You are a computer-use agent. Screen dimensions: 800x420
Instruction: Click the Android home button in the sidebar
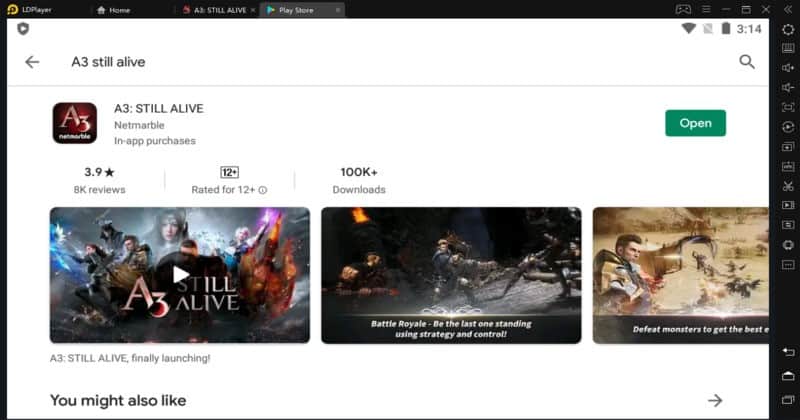pyautogui.click(x=788, y=376)
